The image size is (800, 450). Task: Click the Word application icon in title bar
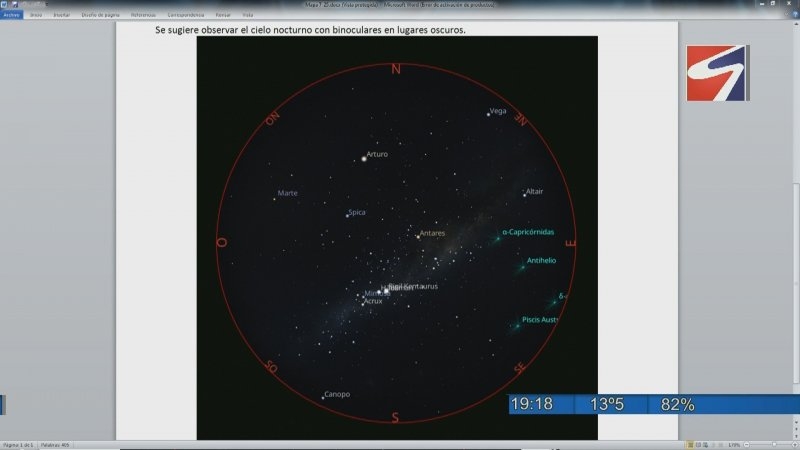pyautogui.click(x=4, y=5)
